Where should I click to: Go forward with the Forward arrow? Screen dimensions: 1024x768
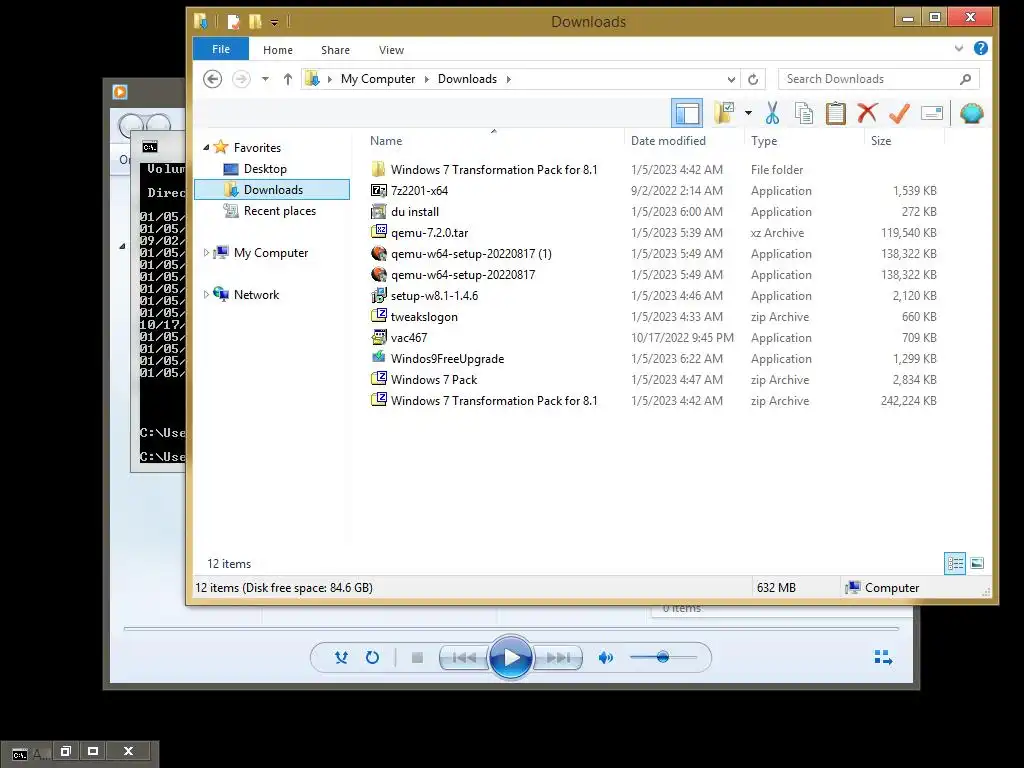coord(242,79)
